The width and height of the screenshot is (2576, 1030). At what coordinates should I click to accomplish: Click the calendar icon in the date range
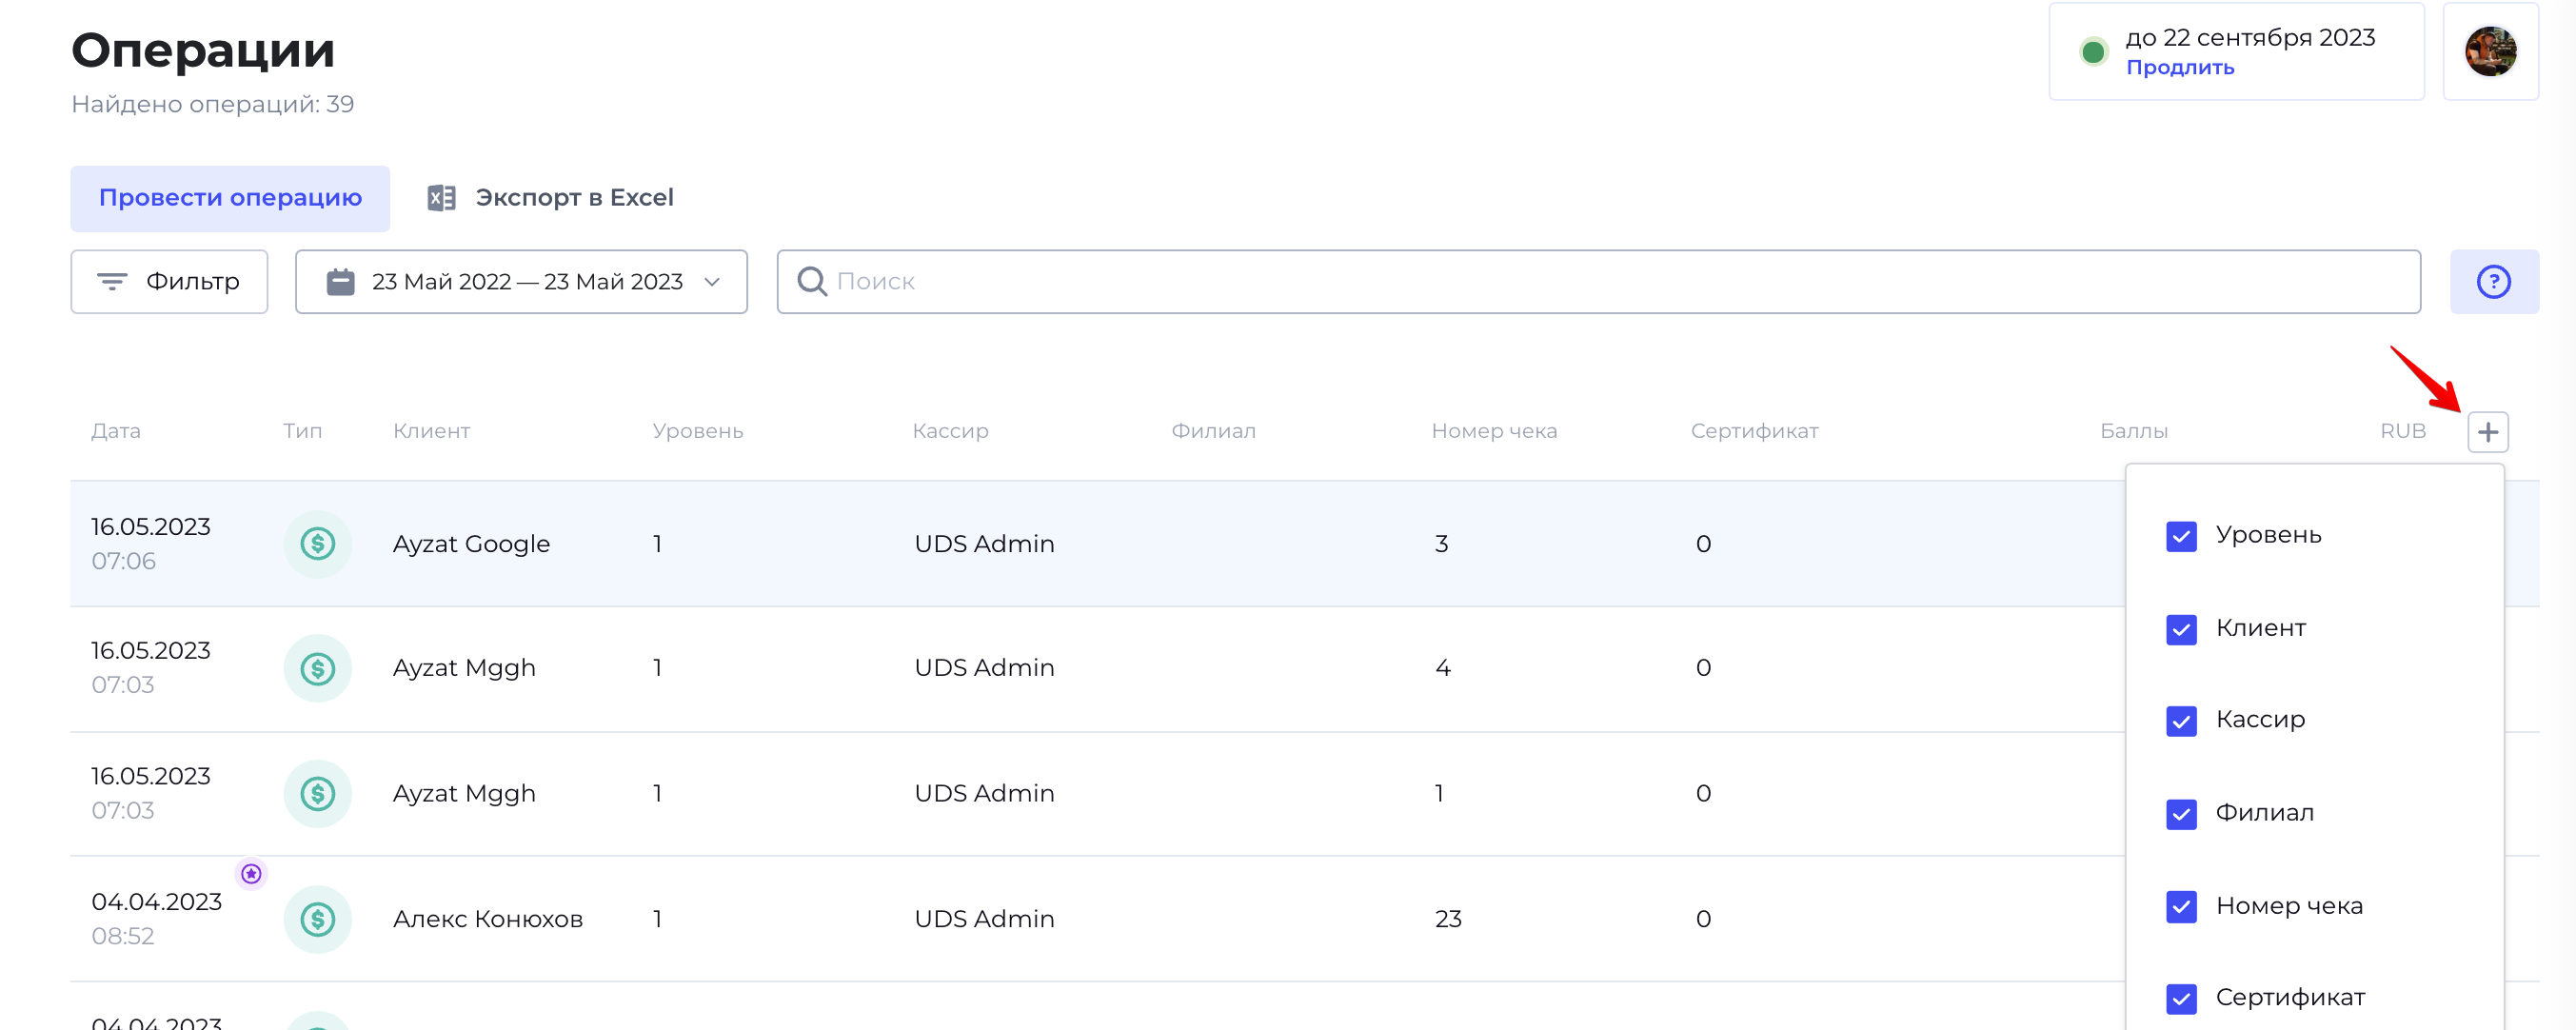(x=340, y=282)
